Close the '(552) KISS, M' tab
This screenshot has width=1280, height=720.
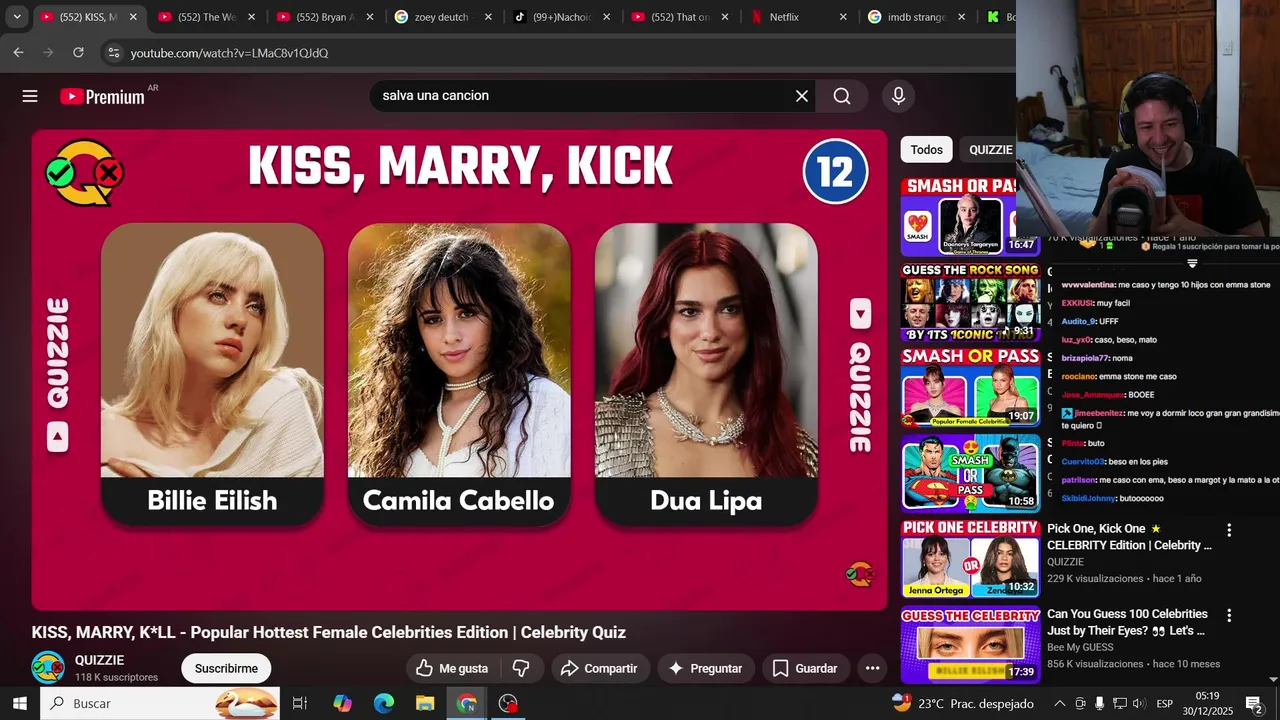(133, 17)
